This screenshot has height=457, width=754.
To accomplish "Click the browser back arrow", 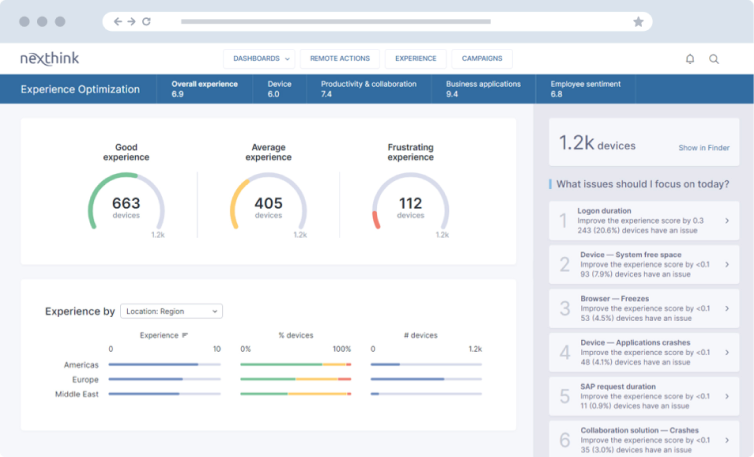I will pos(118,21).
